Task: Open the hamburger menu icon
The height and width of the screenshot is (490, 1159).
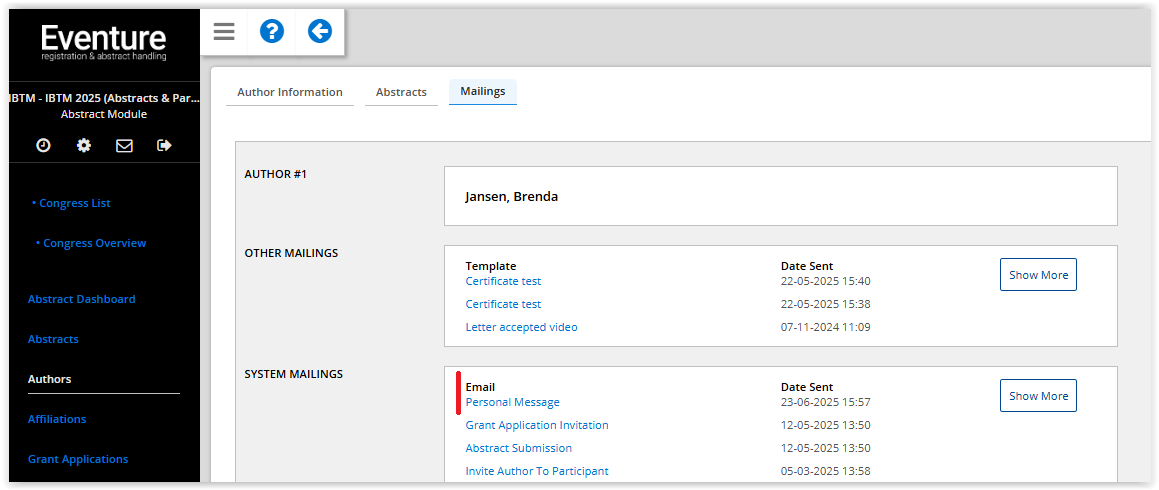Action: point(224,32)
